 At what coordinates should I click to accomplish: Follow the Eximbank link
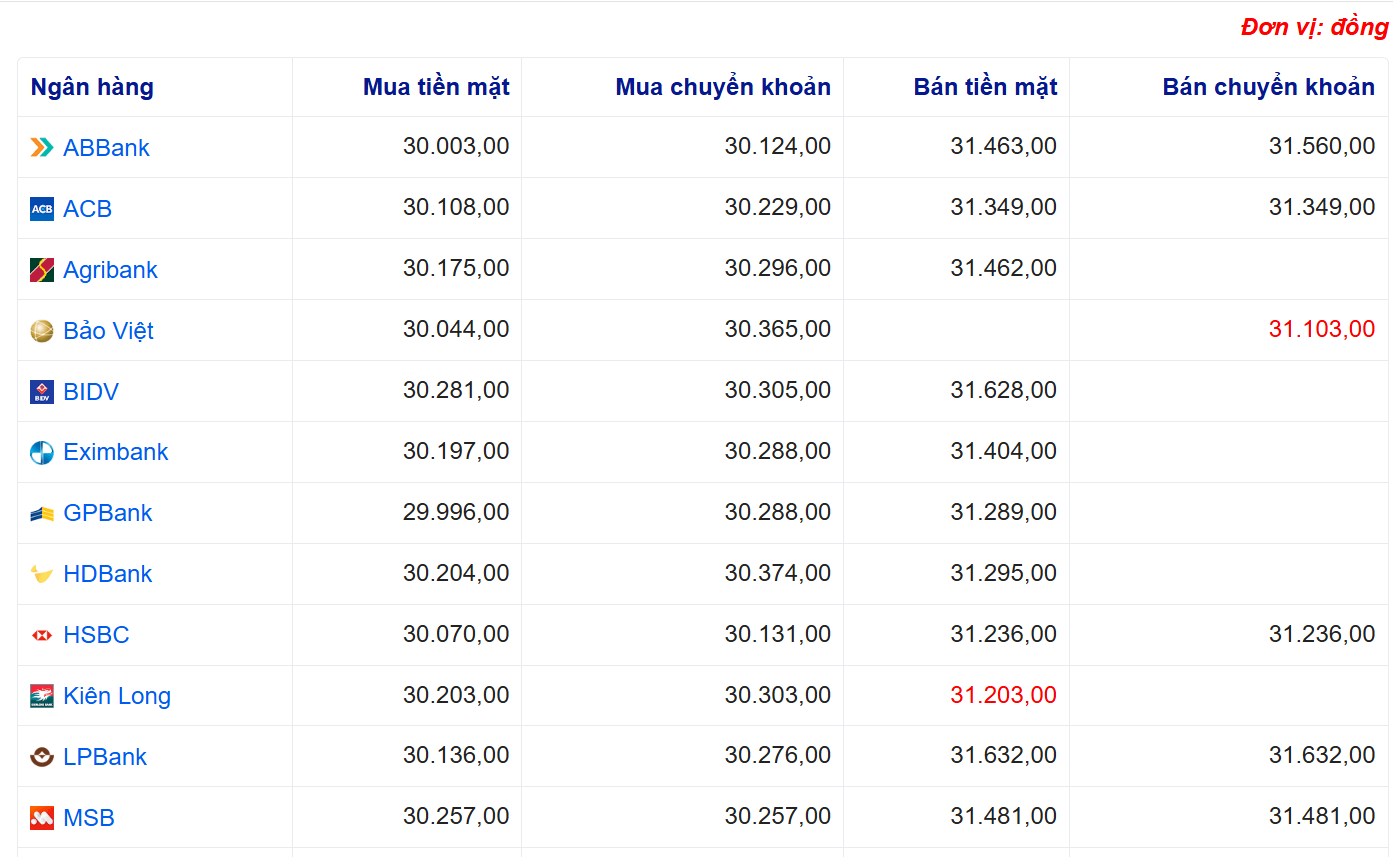pos(116,452)
